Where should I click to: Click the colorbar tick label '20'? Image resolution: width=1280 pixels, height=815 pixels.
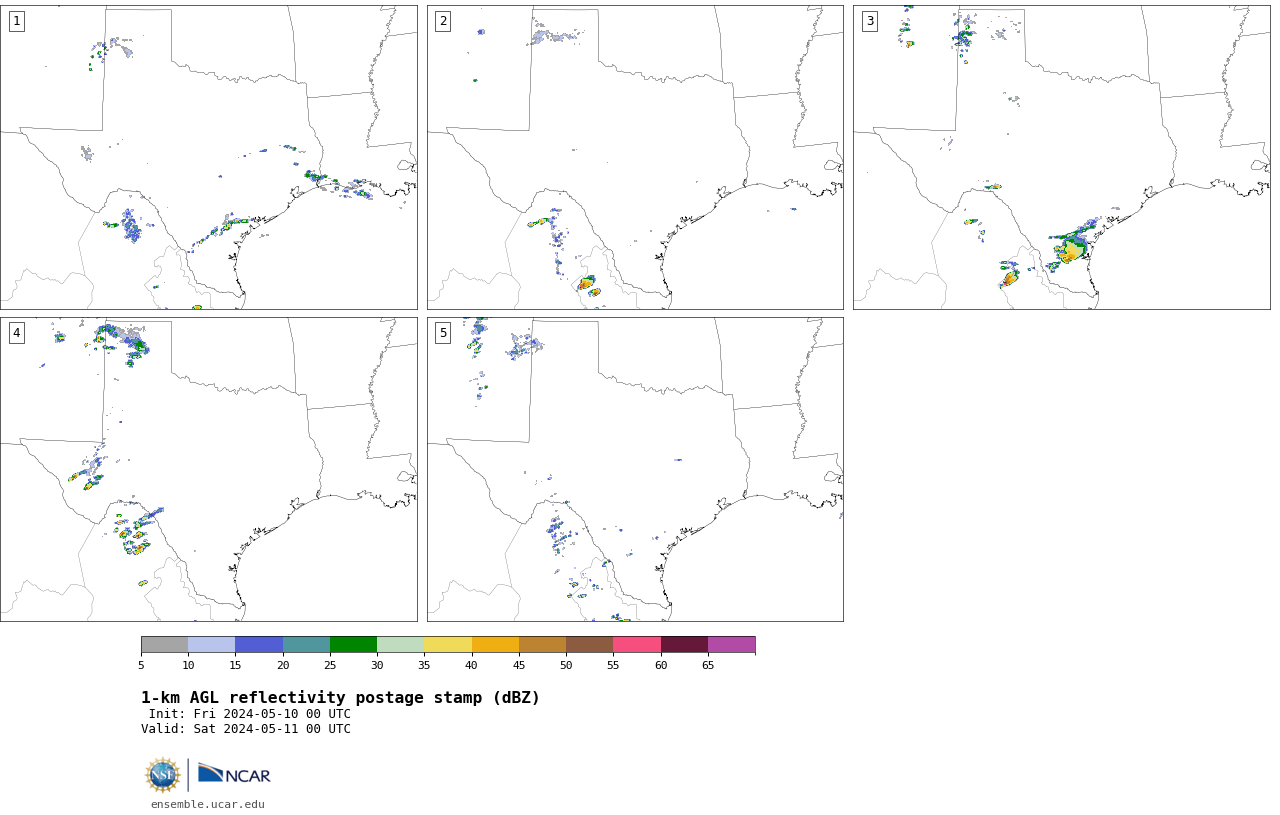tap(283, 665)
